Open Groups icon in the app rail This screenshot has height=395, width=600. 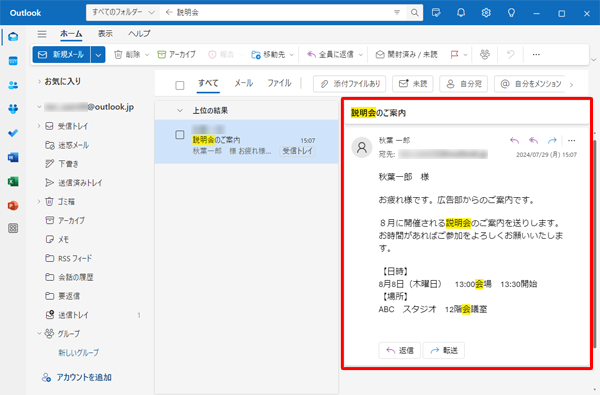pos(13,109)
